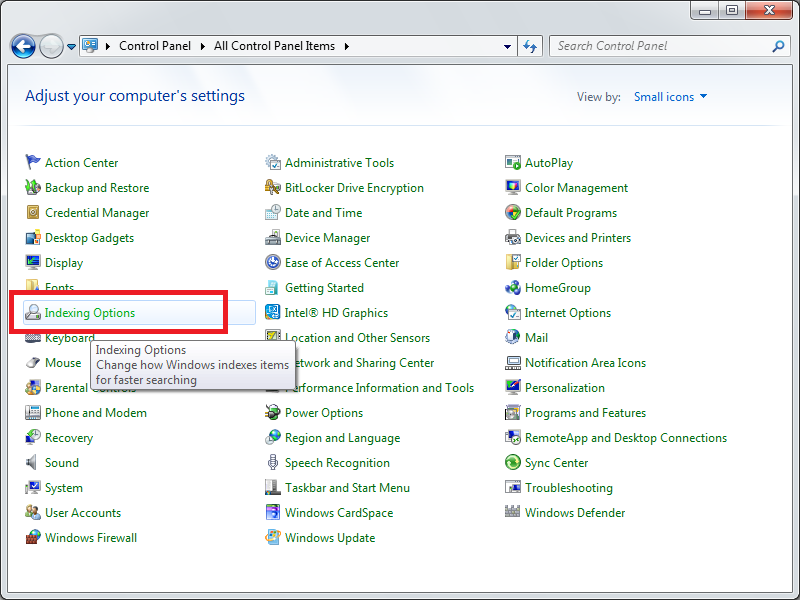800x600 pixels.
Task: Click the Sound speaker icon
Action: (x=33, y=462)
